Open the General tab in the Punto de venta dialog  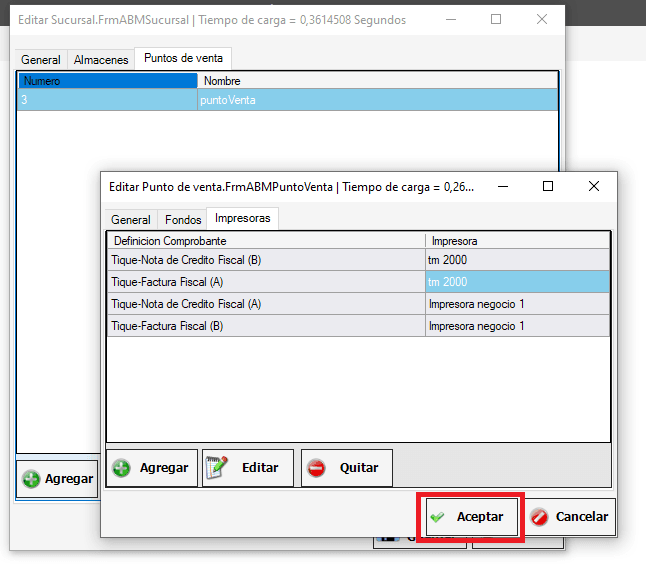(131, 220)
